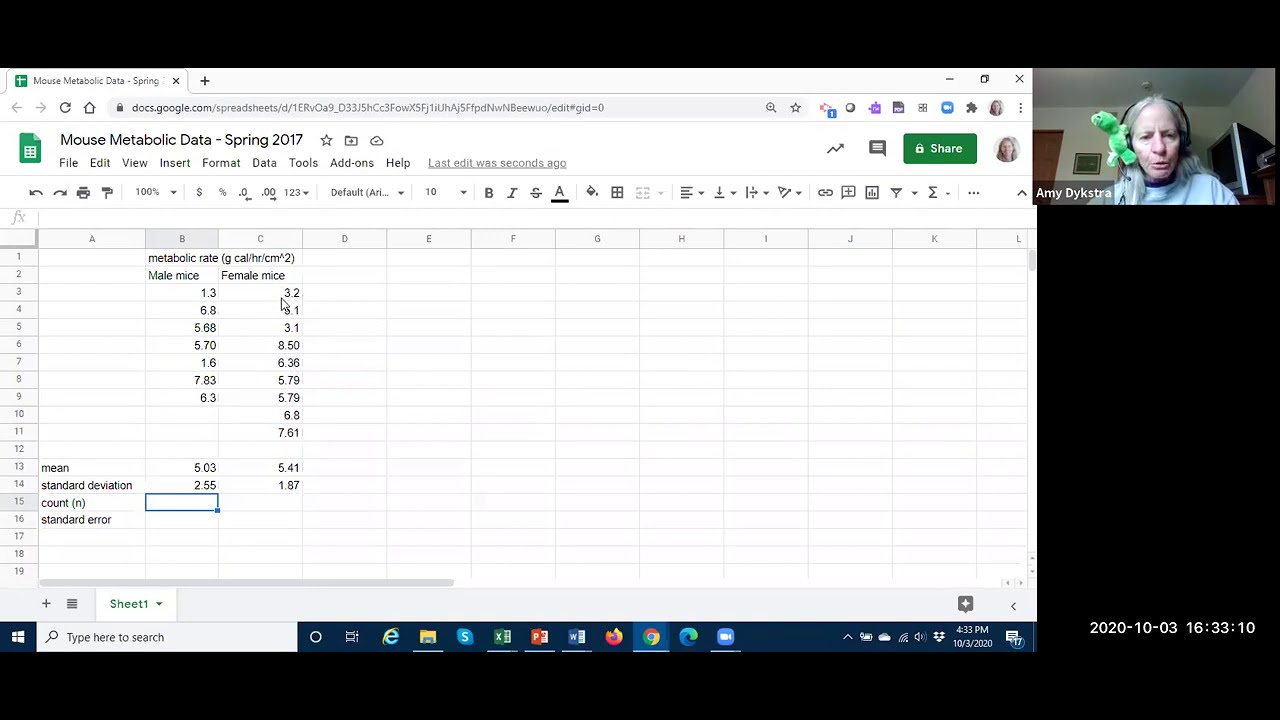Viewport: 1280px width, 720px height.
Task: Open the text color picker
Action: pyautogui.click(x=560, y=192)
